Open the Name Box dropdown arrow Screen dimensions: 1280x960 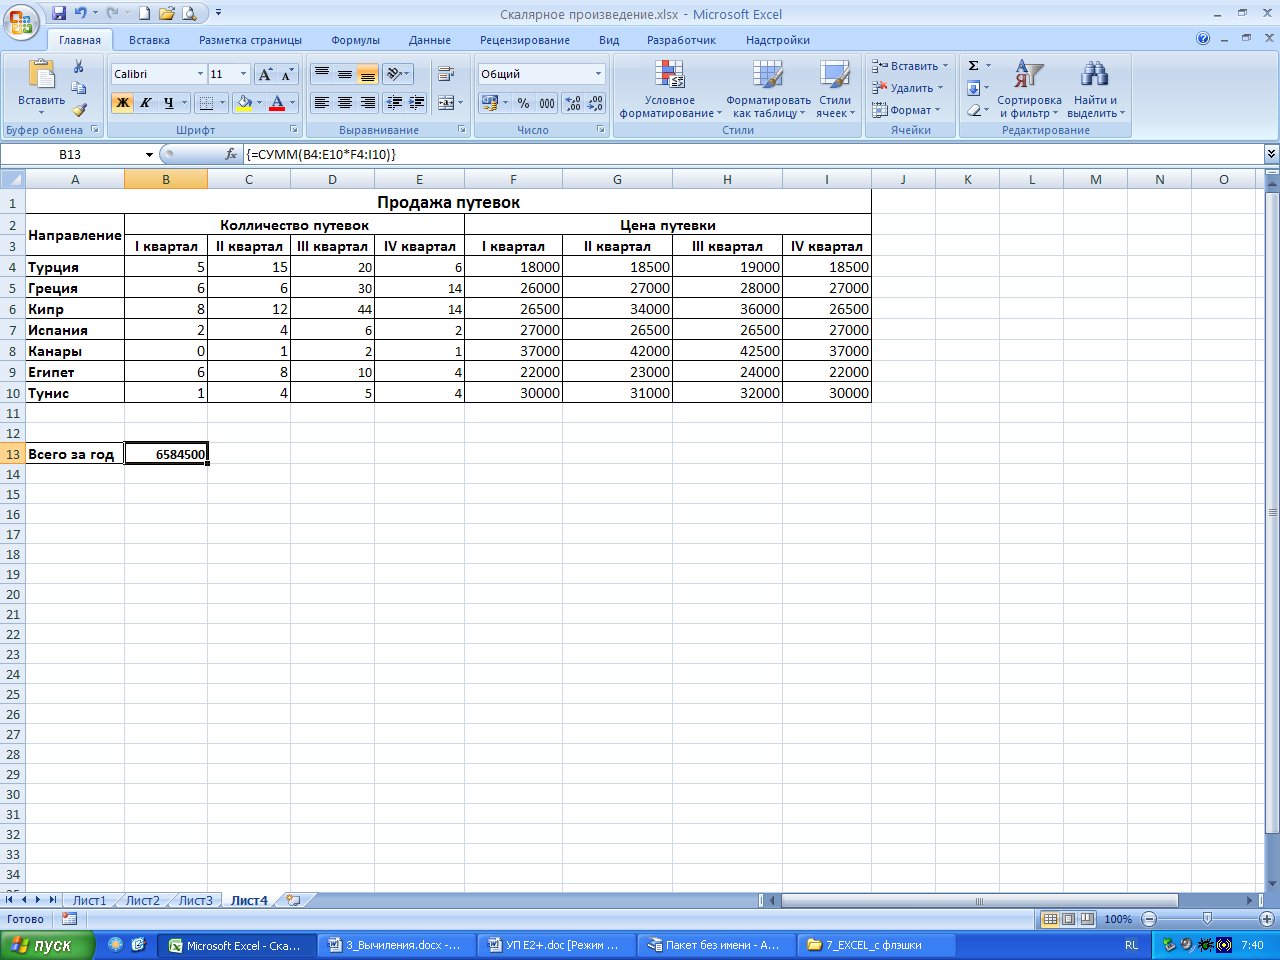point(149,155)
